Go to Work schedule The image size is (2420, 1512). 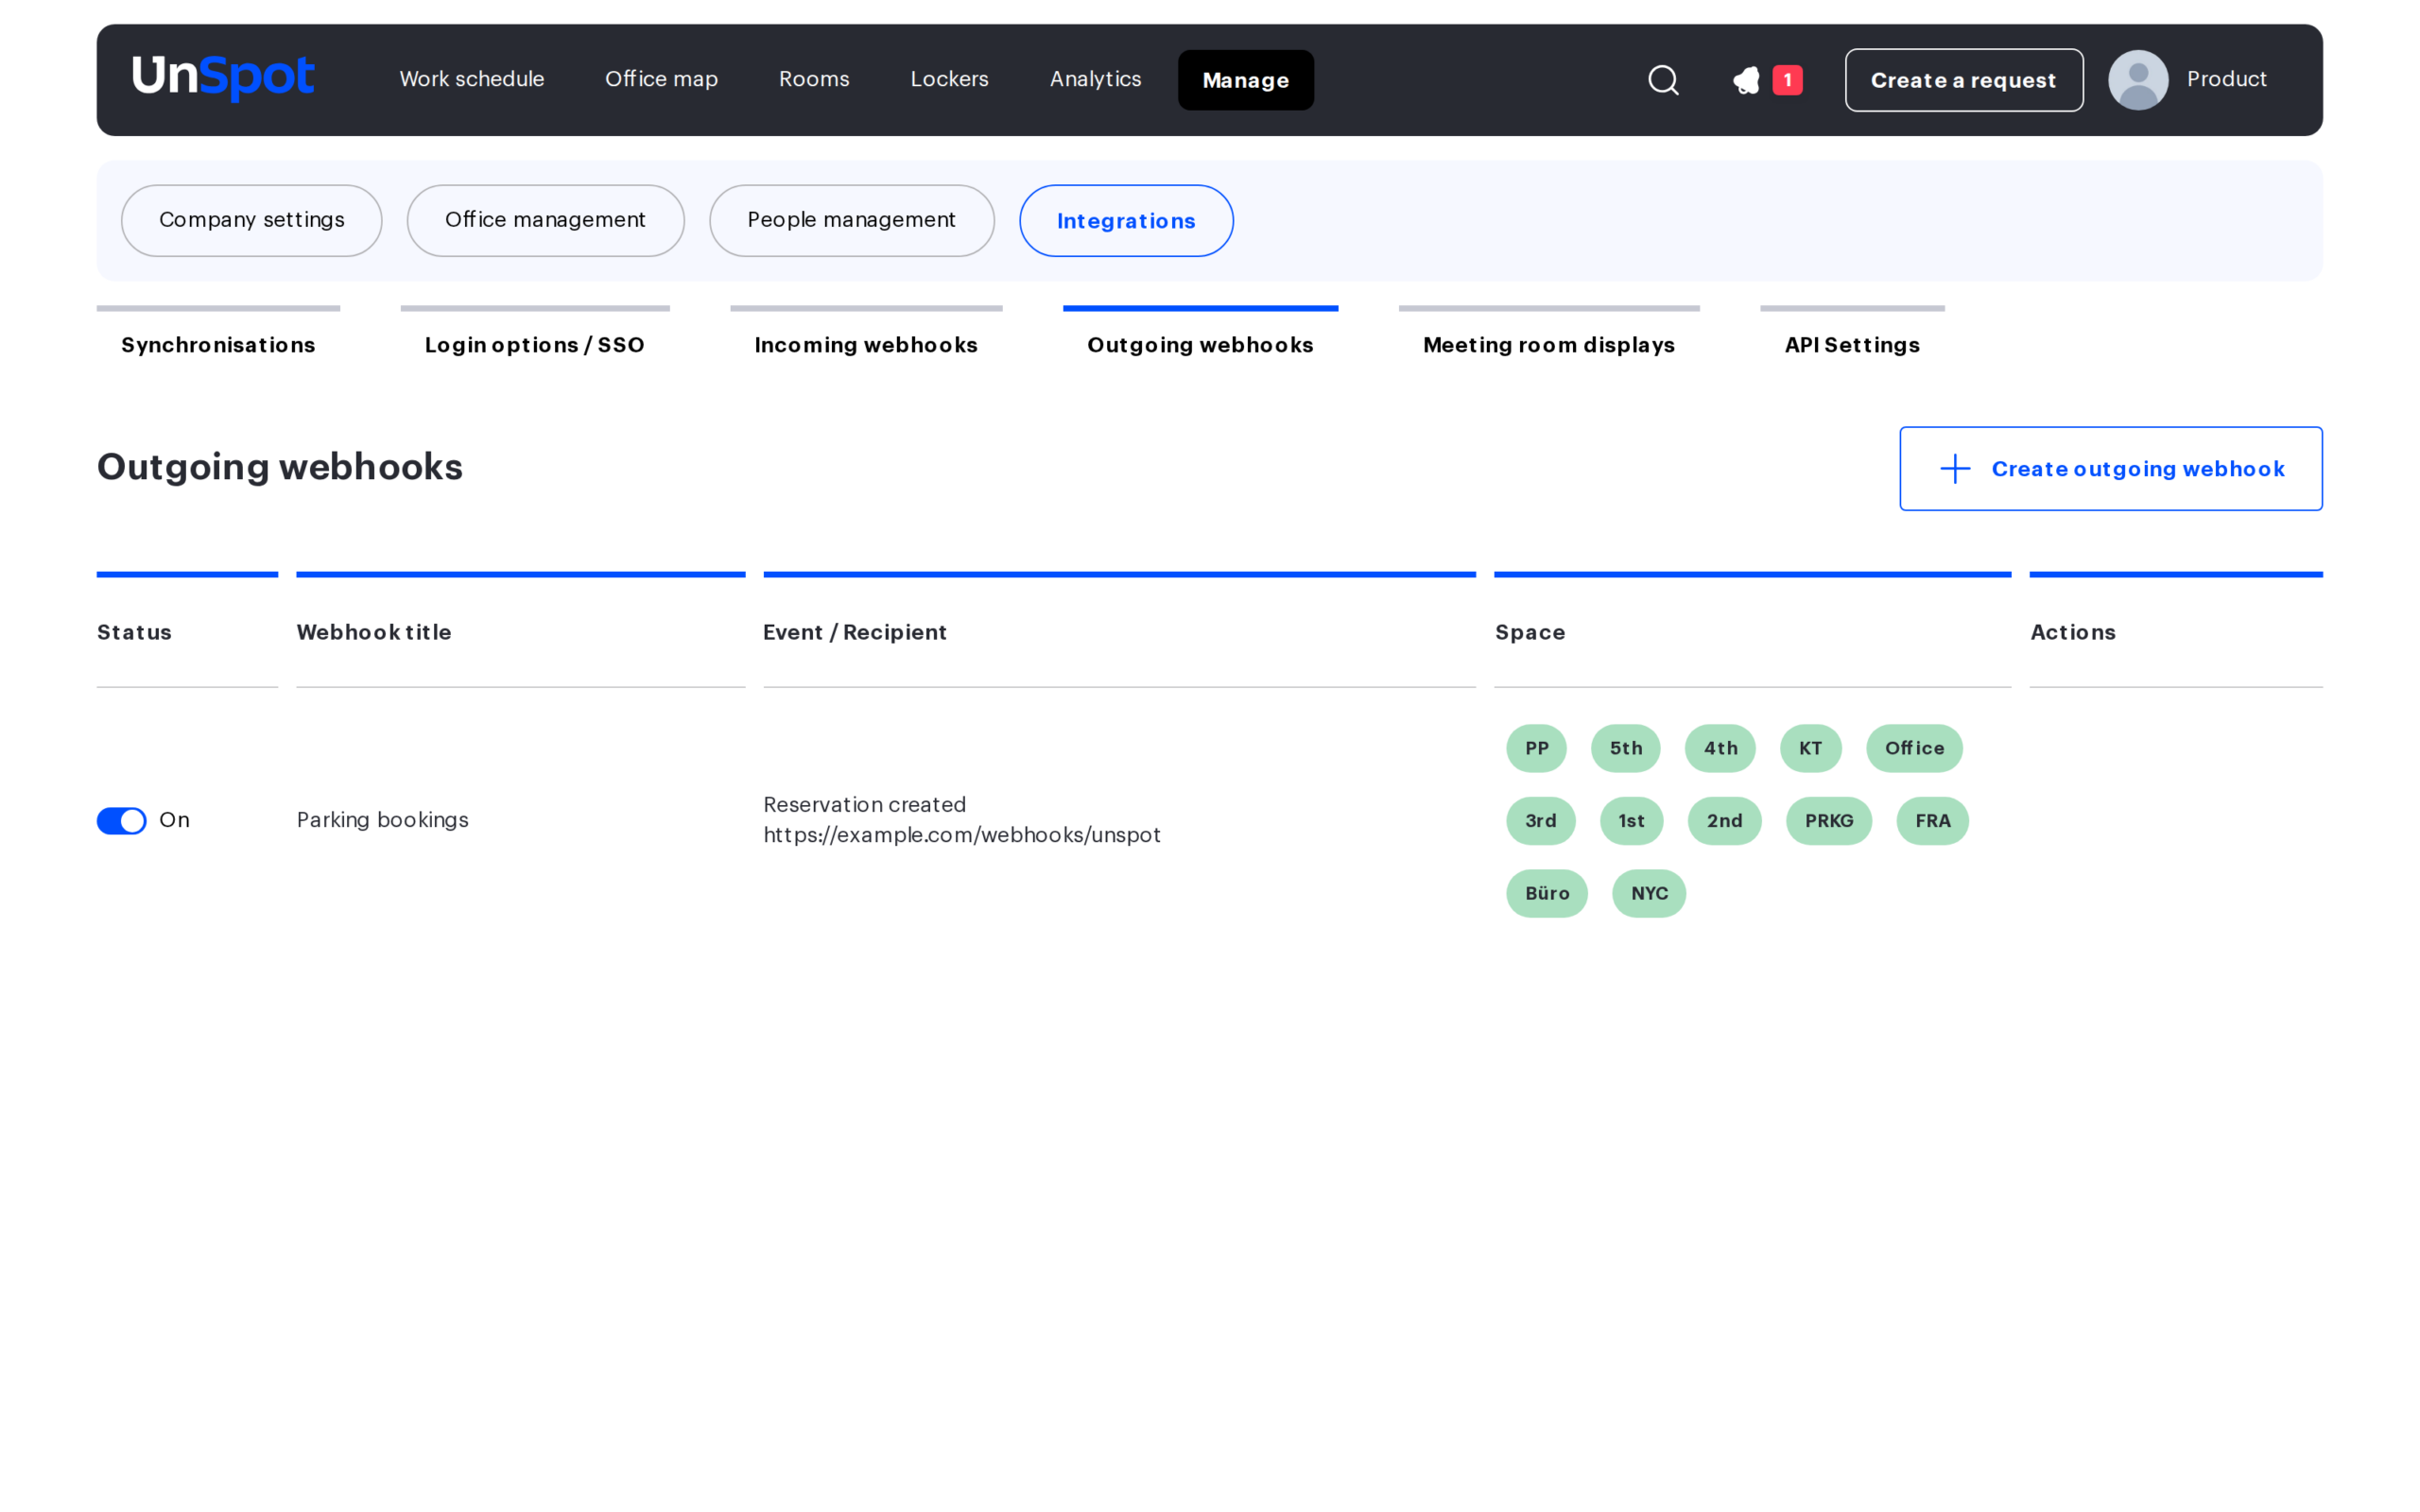(x=472, y=79)
